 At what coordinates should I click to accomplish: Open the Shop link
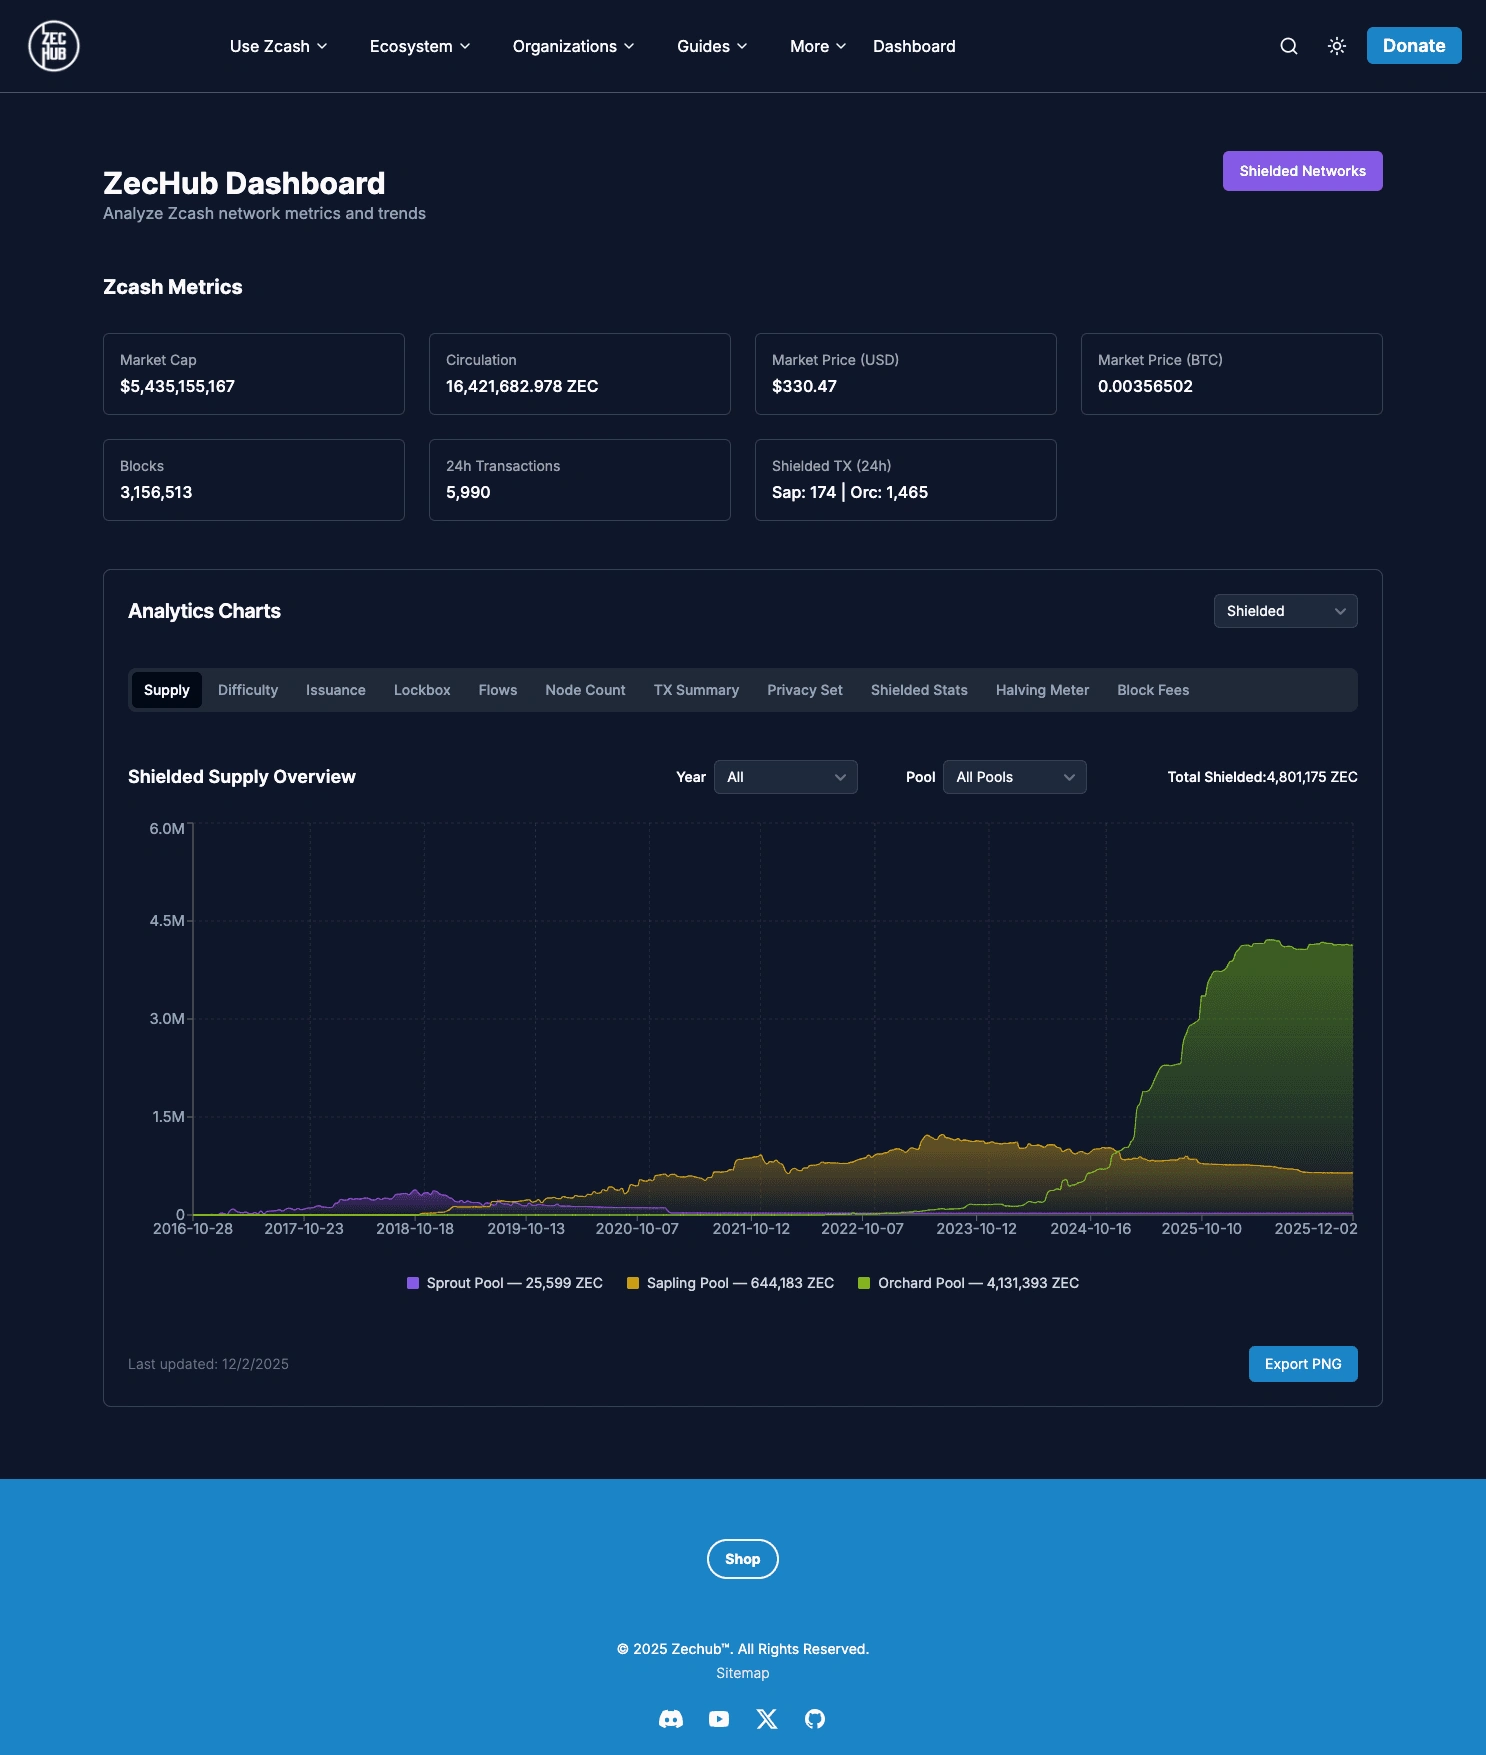743,1559
